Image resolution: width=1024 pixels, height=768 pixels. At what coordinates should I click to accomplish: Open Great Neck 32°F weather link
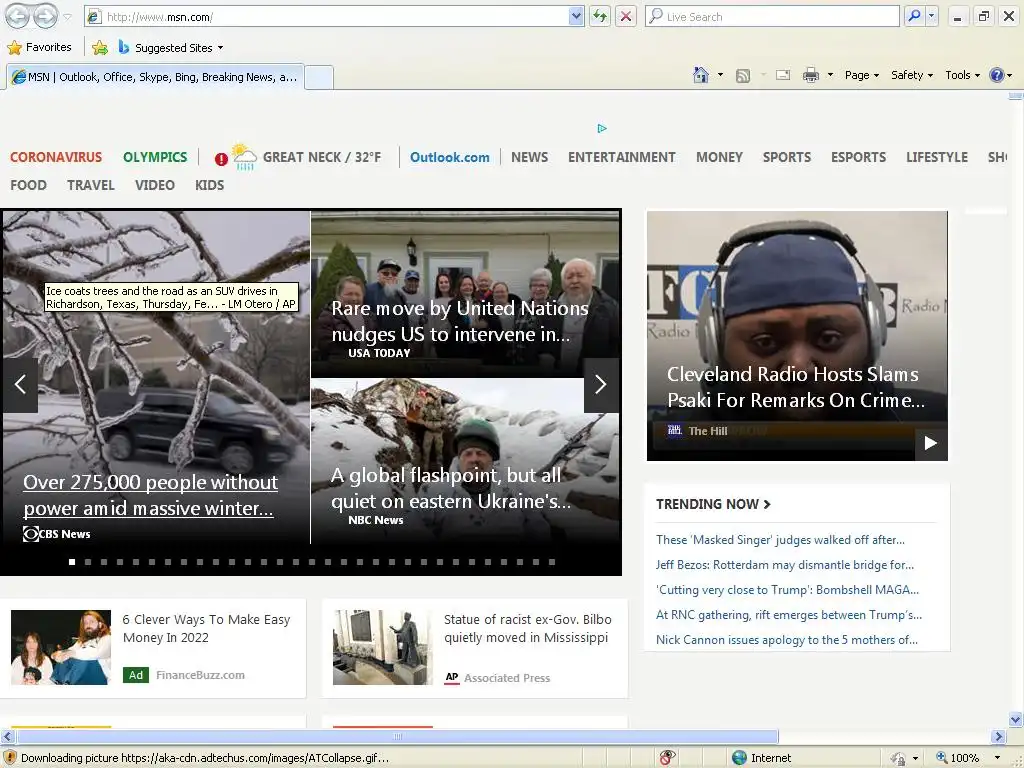[x=321, y=157]
